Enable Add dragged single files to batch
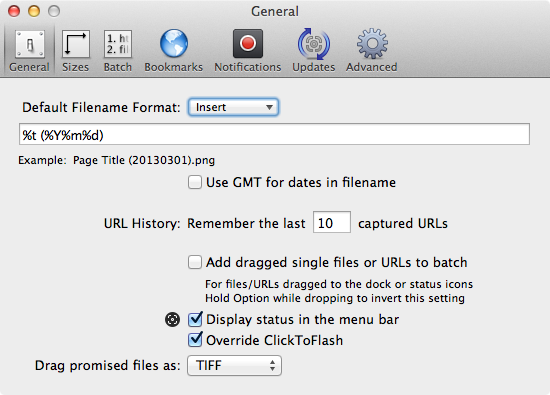This screenshot has width=550, height=395. click(x=195, y=262)
